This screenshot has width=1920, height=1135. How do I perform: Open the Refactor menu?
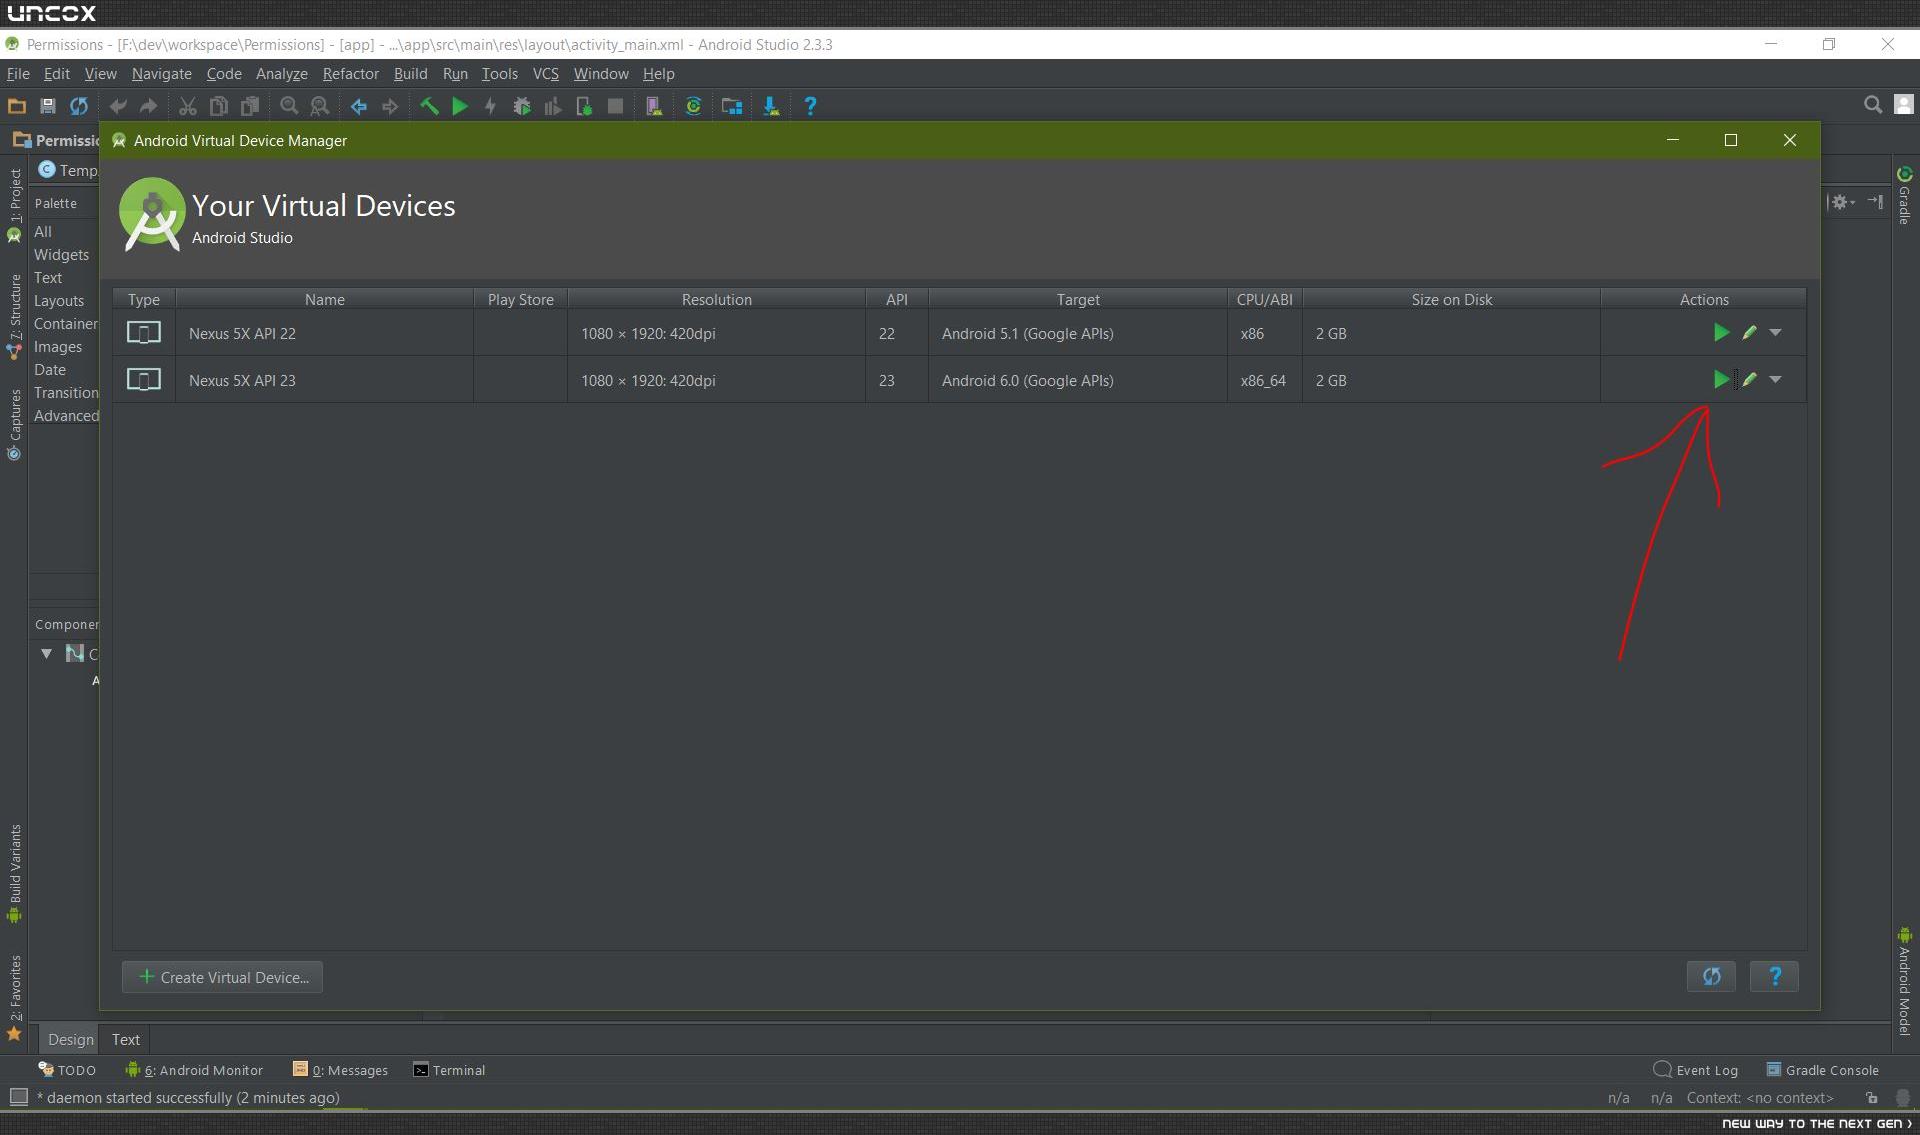[x=350, y=74]
